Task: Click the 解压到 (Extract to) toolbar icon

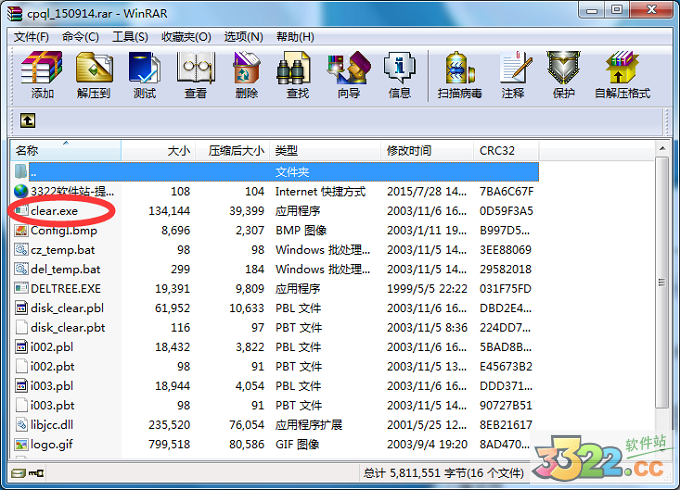Action: click(94, 67)
